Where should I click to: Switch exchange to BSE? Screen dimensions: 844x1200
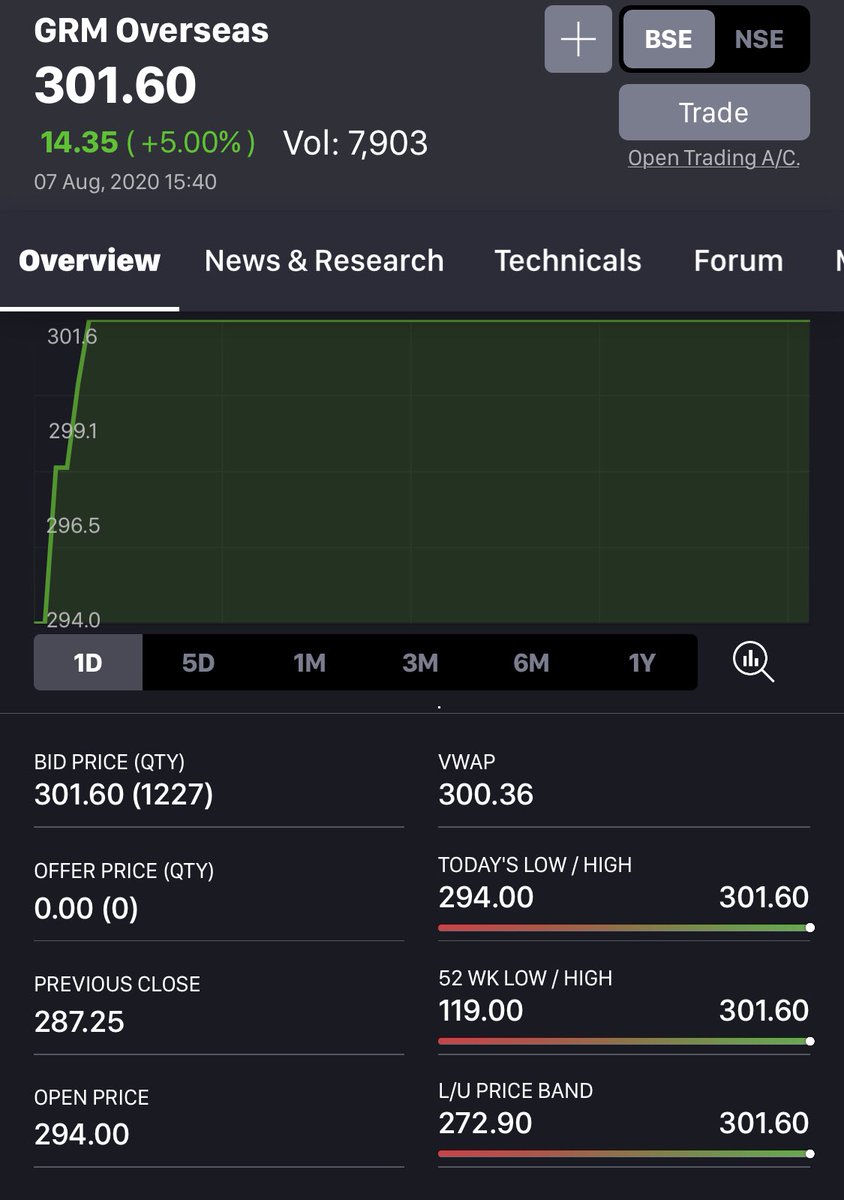pyautogui.click(x=669, y=39)
